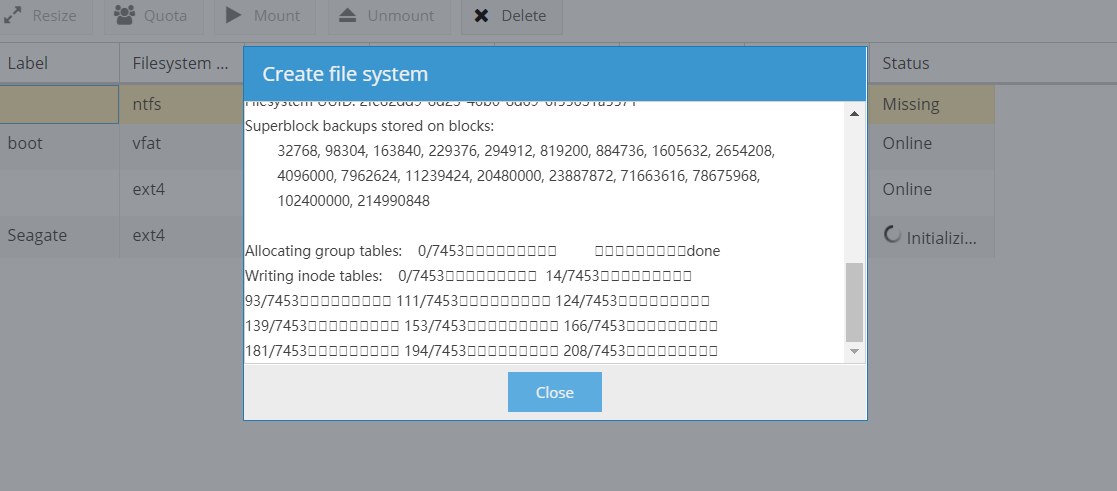Click the Initializing status spinner icon
The image size is (1117, 491).
pos(892,234)
